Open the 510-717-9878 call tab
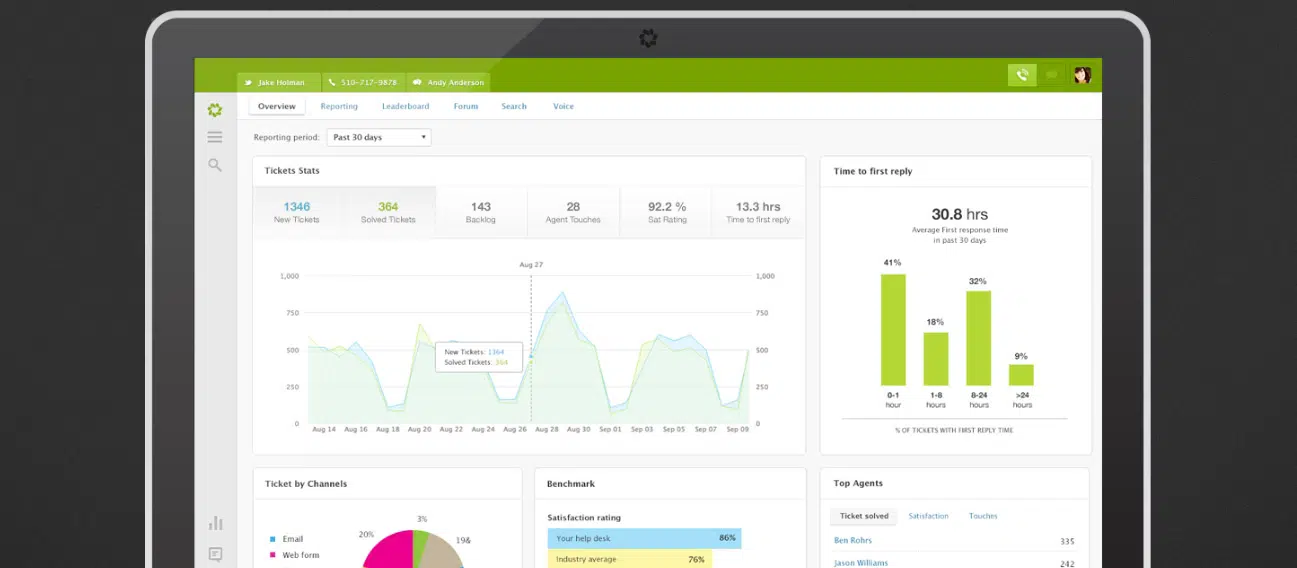1297x568 pixels. [x=362, y=82]
